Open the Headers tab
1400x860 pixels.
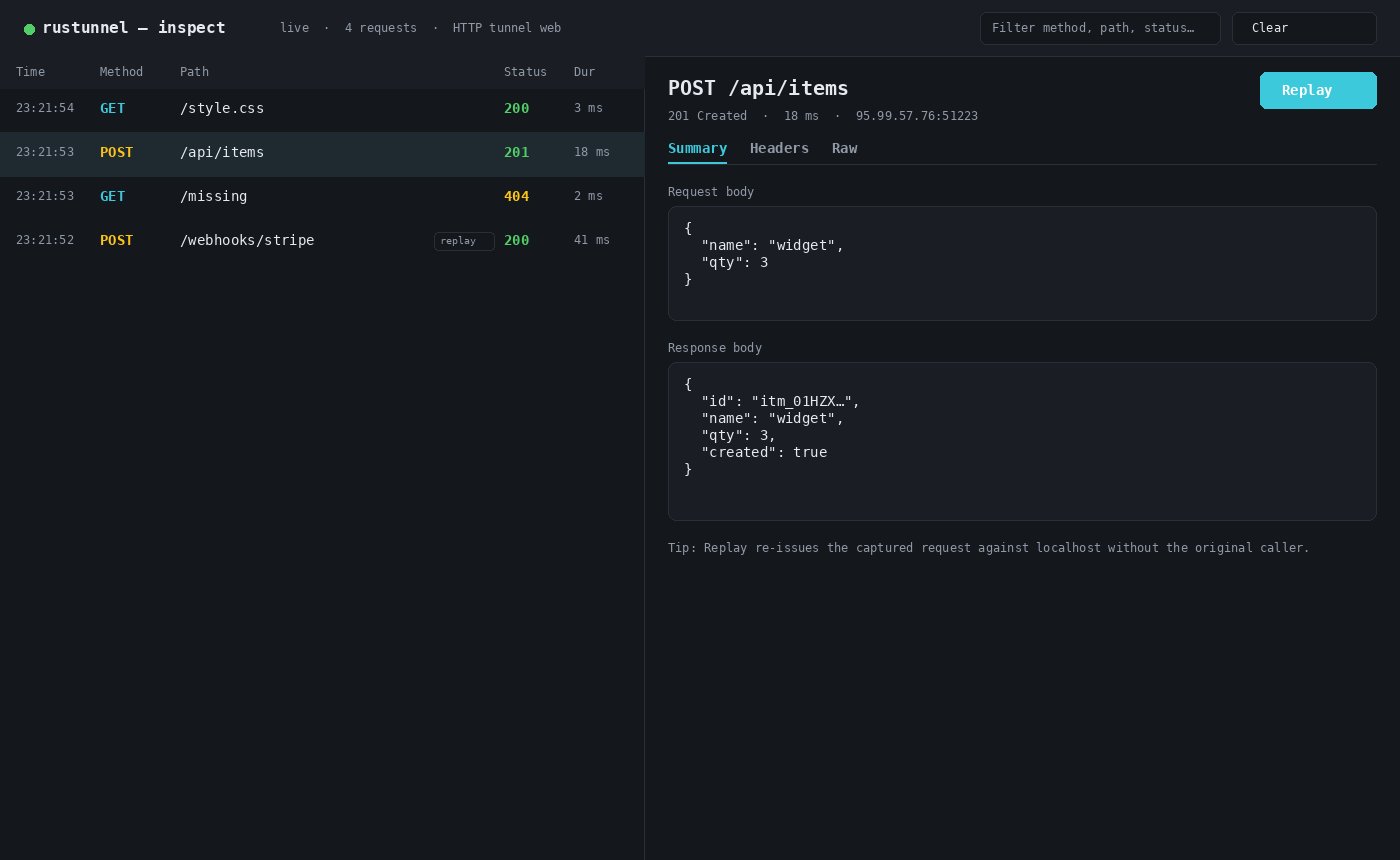(x=779, y=148)
